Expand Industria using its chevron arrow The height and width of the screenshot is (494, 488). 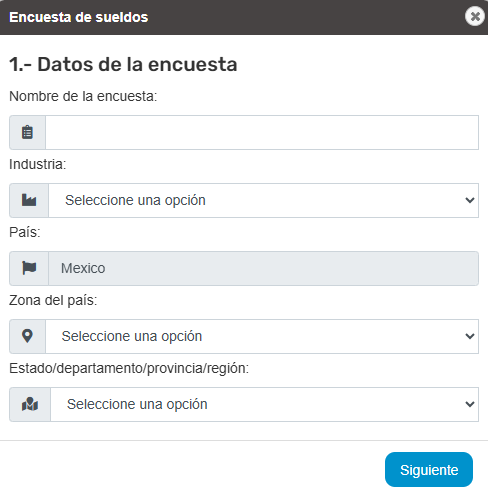470,200
